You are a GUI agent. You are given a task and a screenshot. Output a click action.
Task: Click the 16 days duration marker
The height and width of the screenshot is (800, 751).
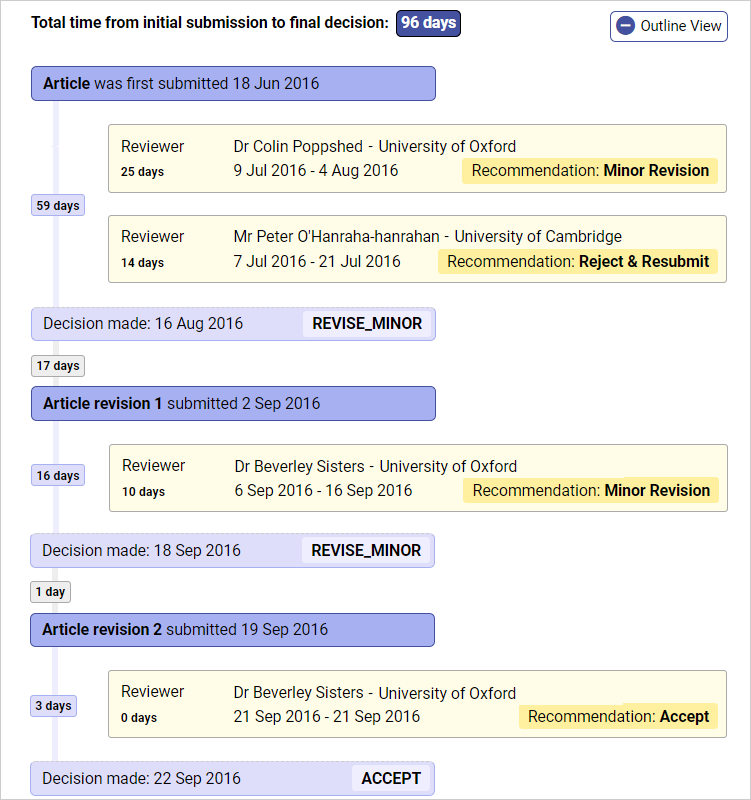tap(57, 476)
